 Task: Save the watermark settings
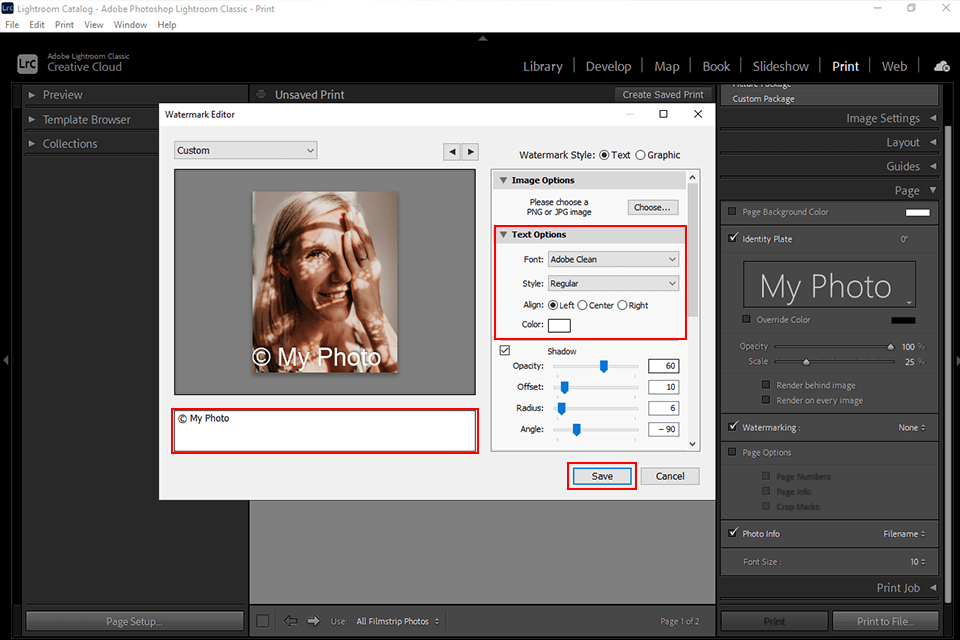(602, 476)
